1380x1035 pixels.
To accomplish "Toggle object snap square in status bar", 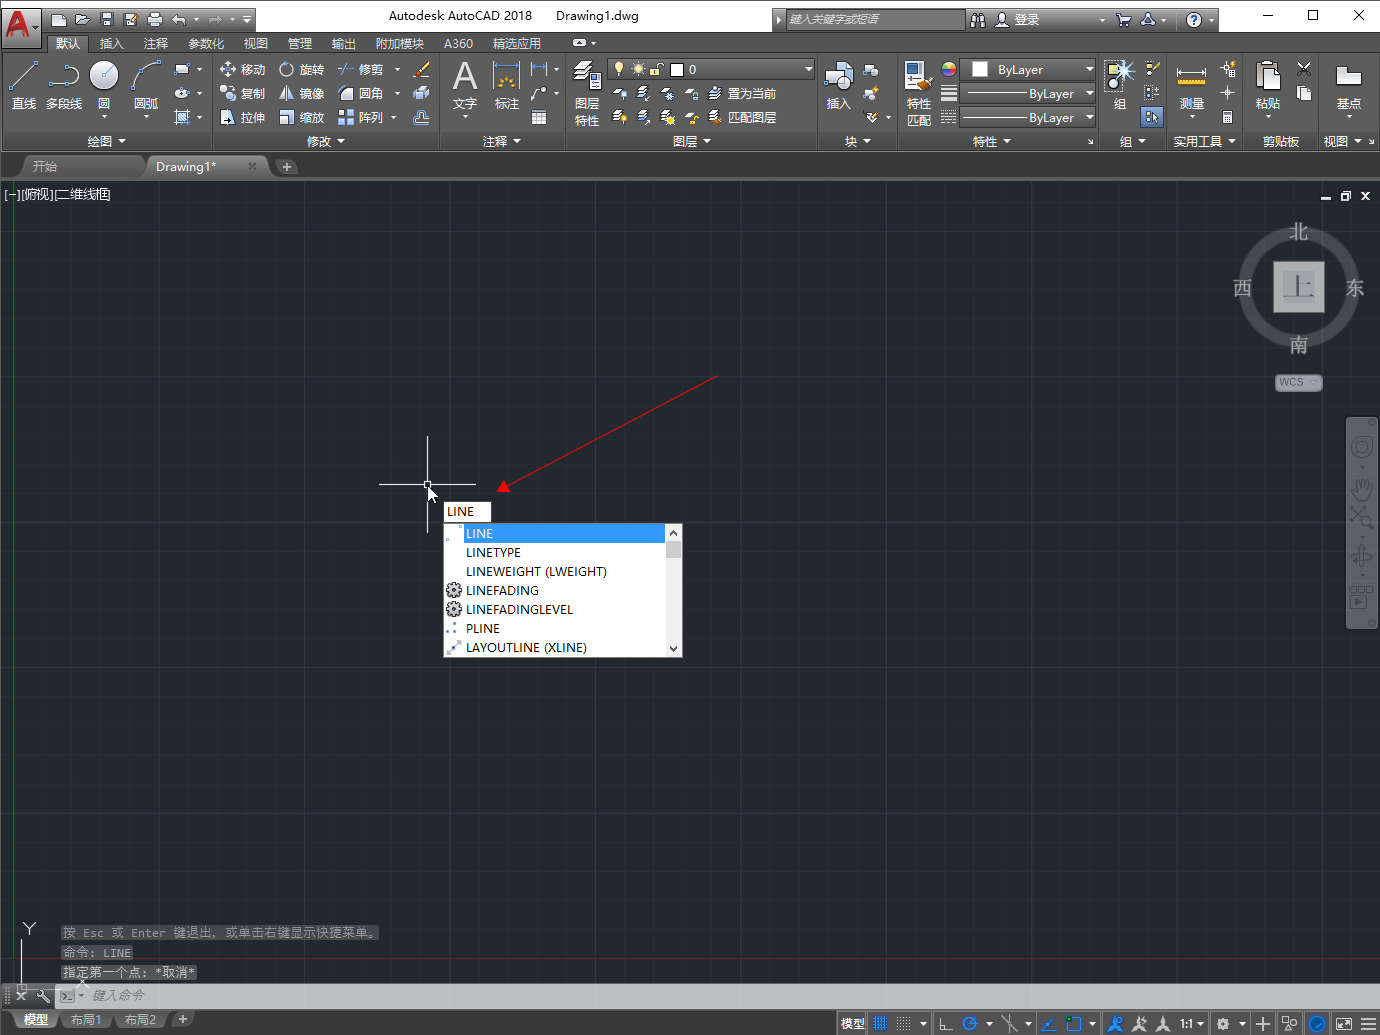I will coord(1073,1023).
